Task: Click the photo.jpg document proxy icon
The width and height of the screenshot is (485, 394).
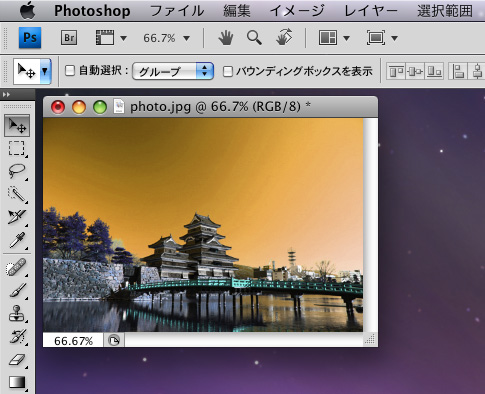Action: pyautogui.click(x=119, y=107)
